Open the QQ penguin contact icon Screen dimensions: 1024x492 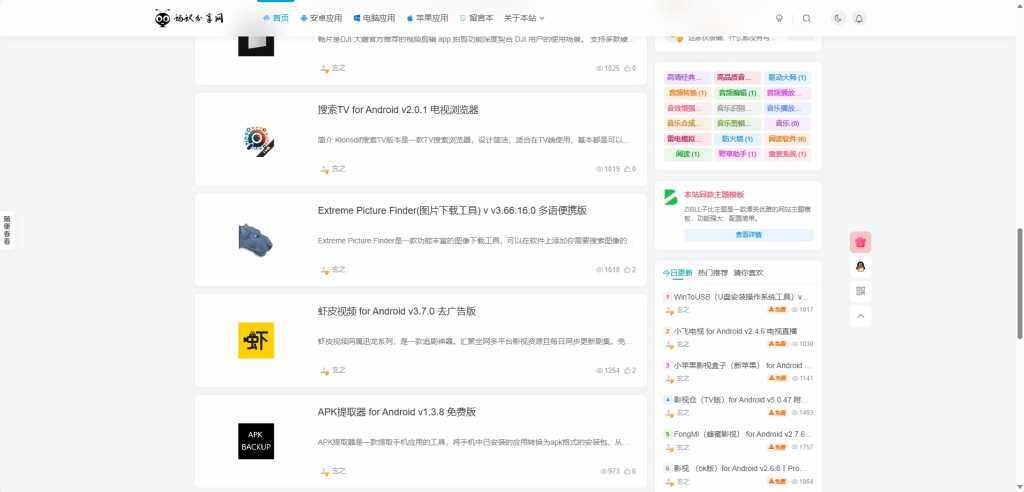860,267
